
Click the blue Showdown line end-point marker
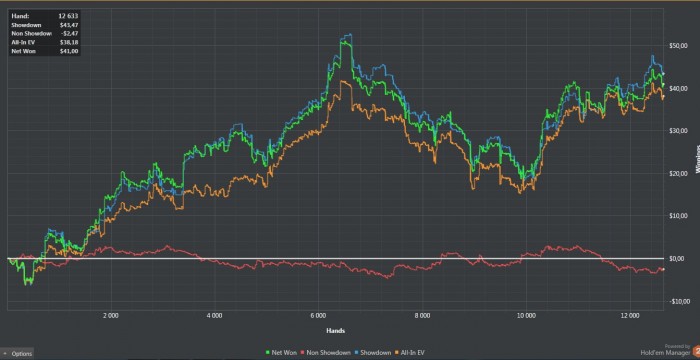[x=663, y=74]
